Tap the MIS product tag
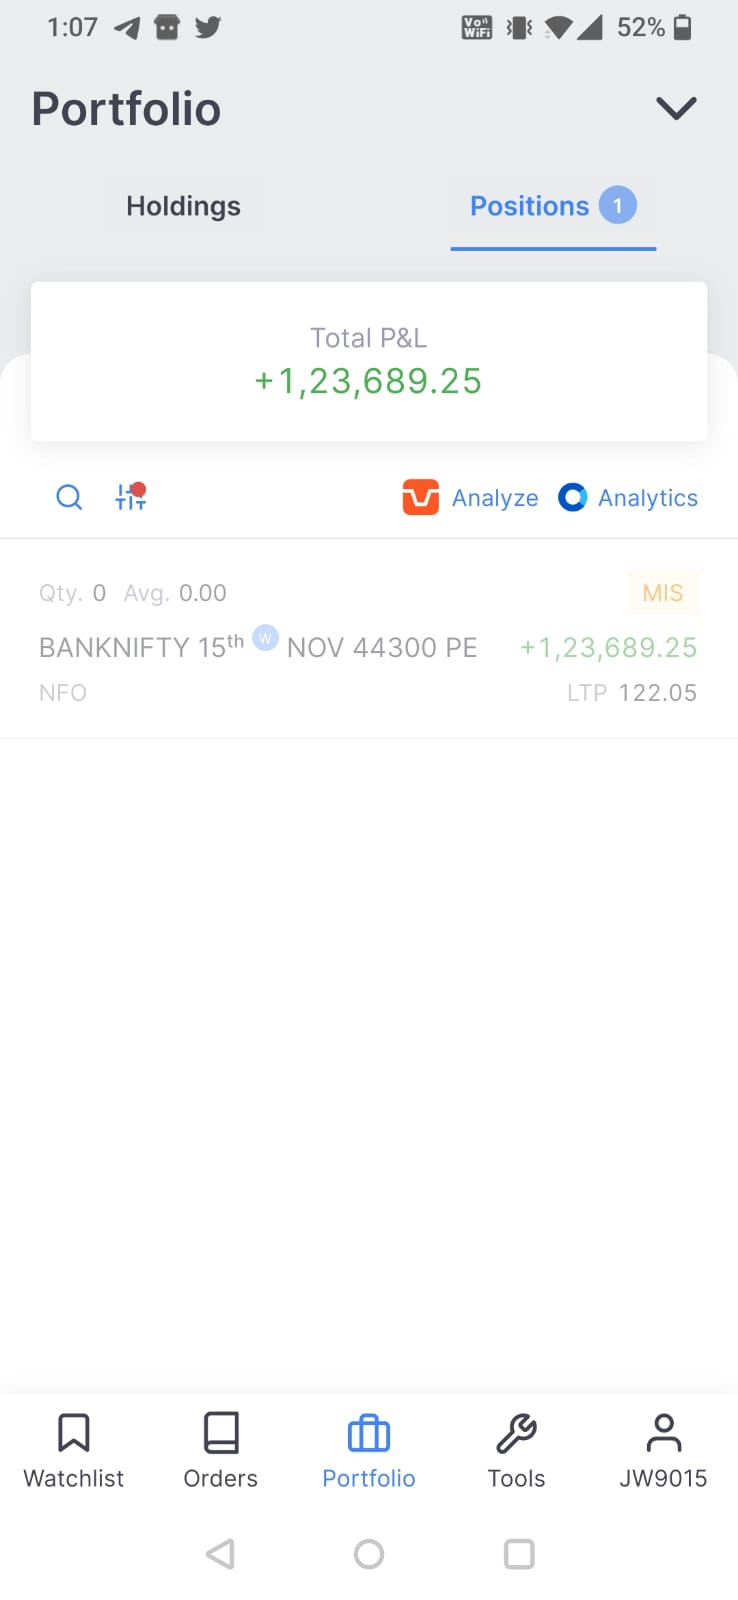This screenshot has height=1600, width=738. click(663, 593)
